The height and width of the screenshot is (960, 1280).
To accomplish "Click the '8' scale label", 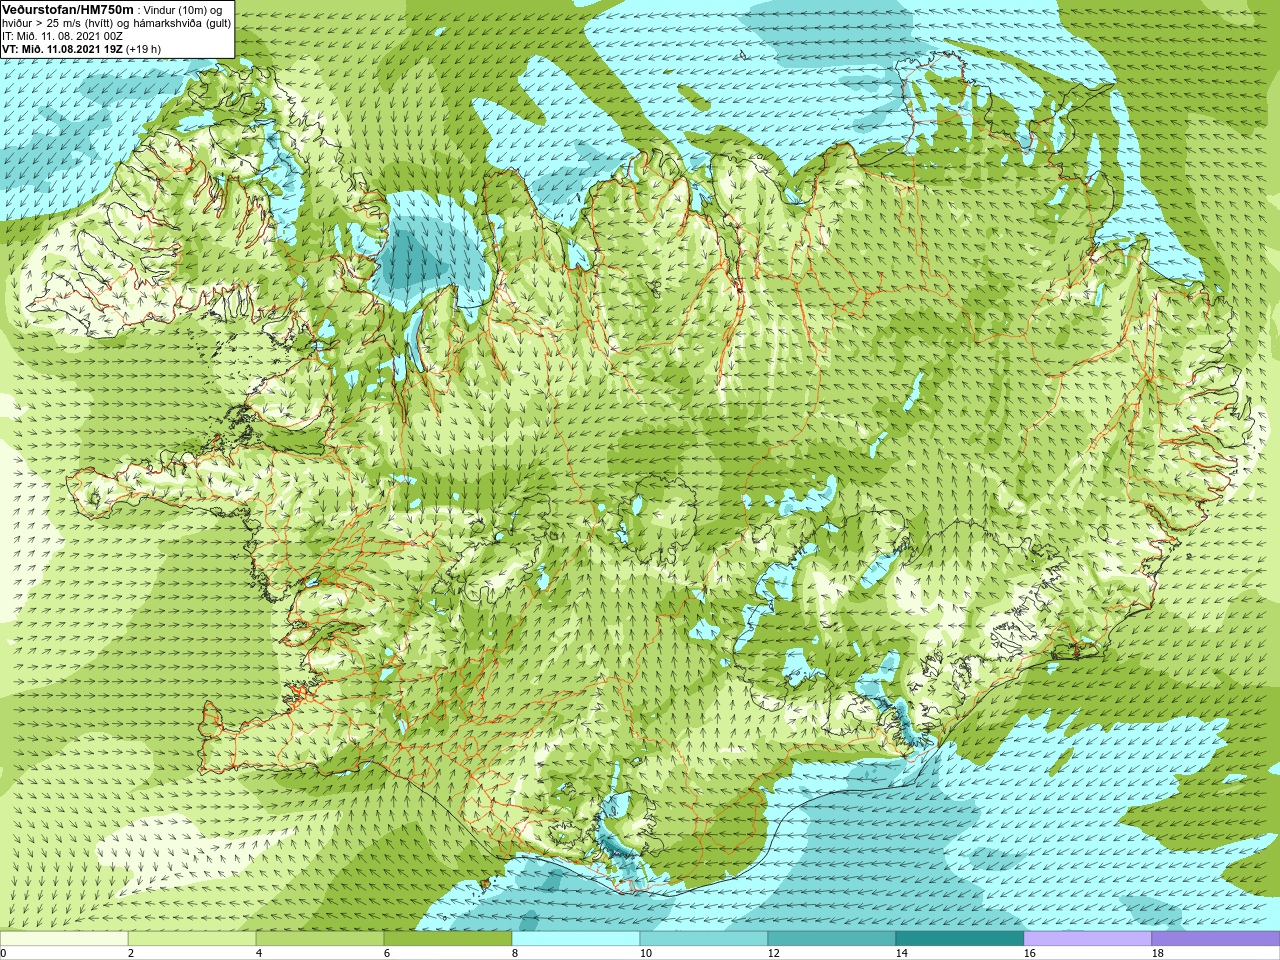I will point(515,954).
